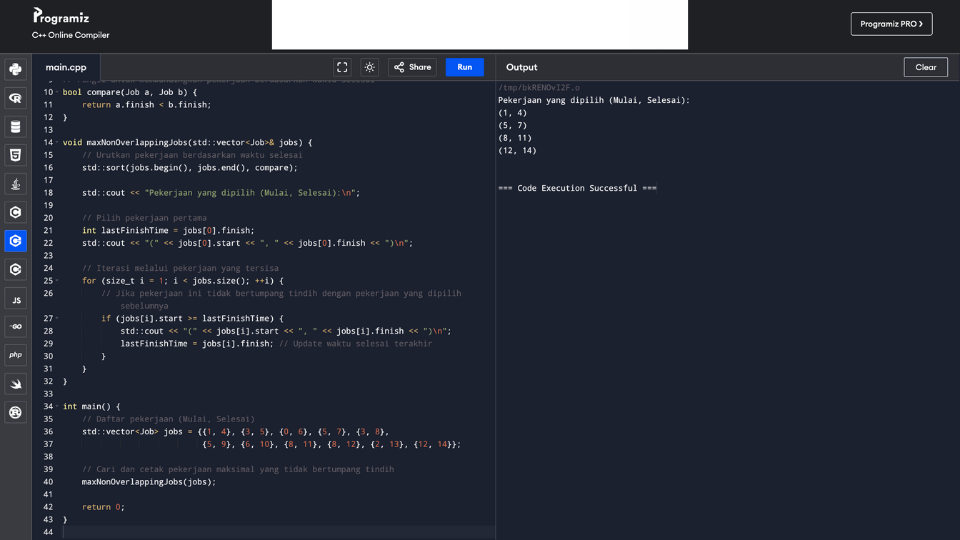Click the 'int main() {' line
Screen dimensions: 960x540
[x=92, y=407]
